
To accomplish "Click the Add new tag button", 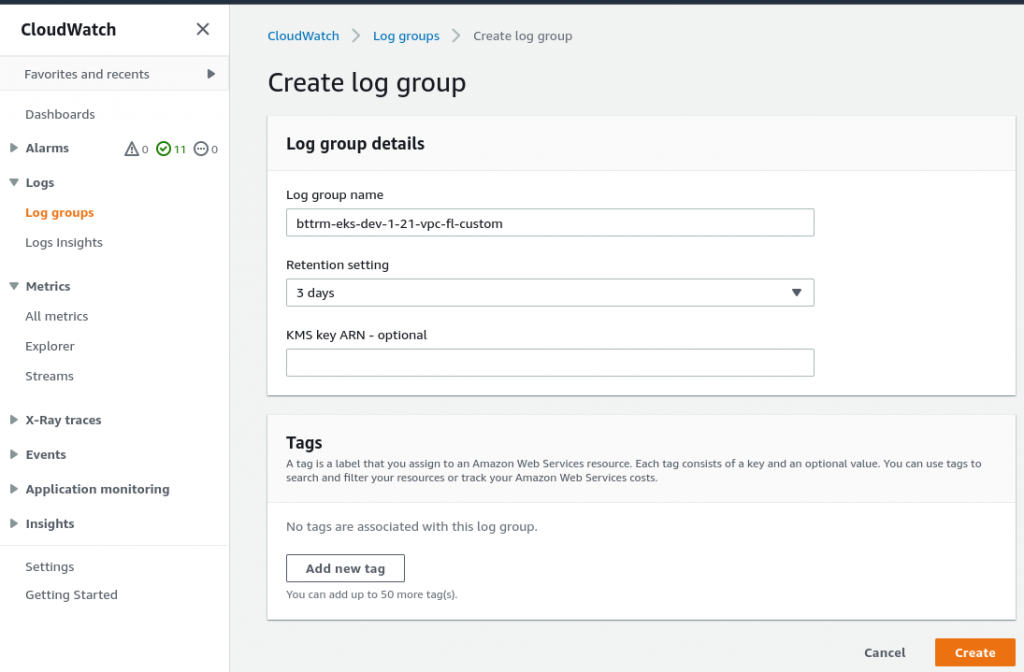I will coord(345,567).
